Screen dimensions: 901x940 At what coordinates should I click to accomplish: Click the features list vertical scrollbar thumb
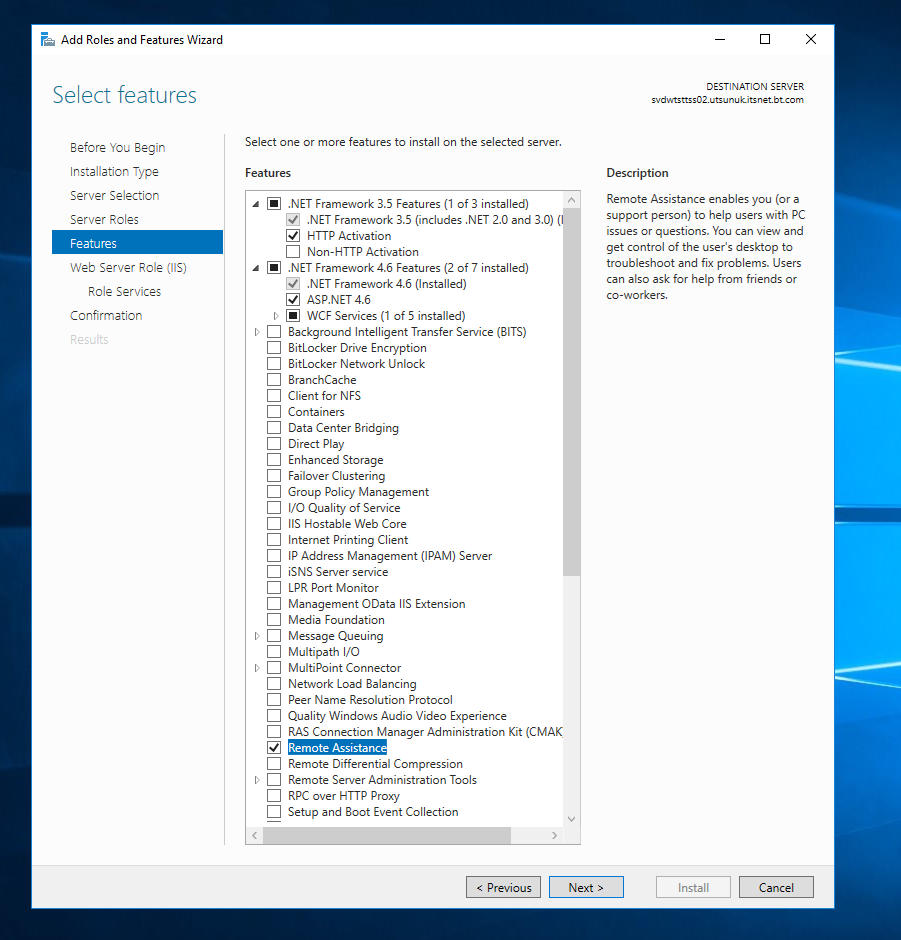click(x=571, y=392)
